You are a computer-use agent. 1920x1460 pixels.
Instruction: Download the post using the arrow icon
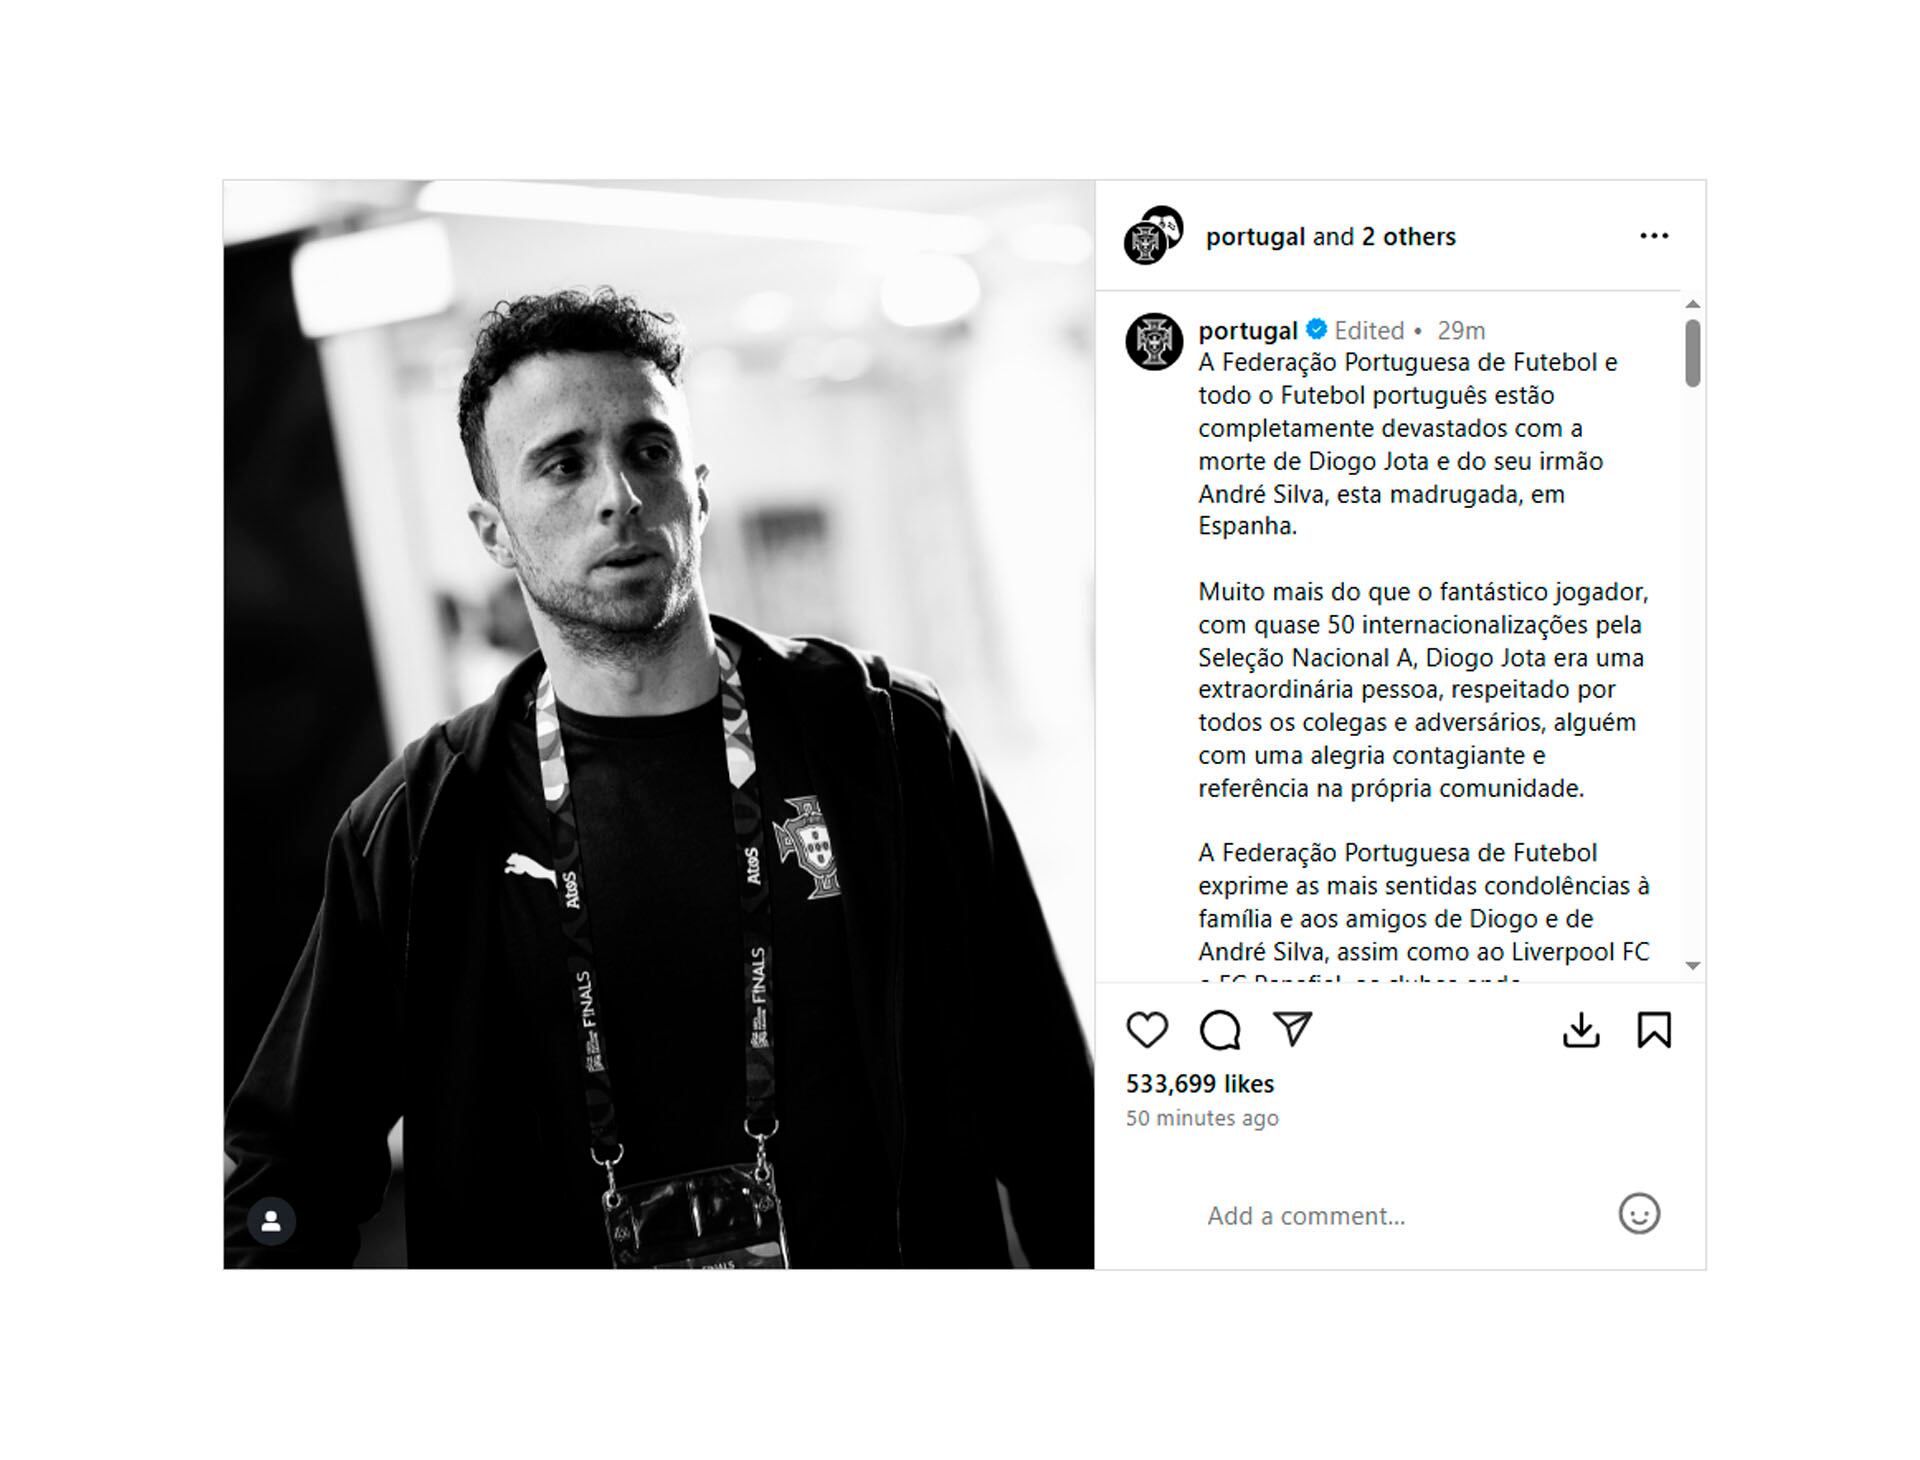(x=1581, y=1030)
